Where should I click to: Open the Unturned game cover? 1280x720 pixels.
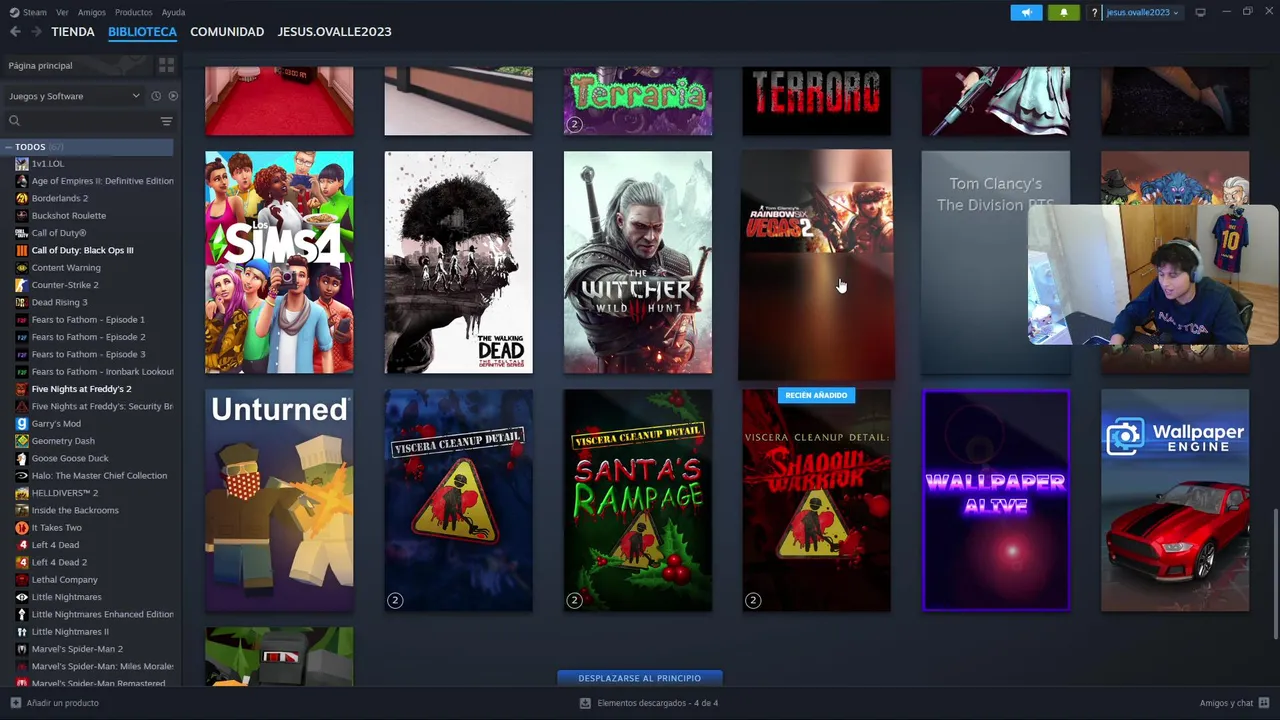tap(279, 500)
